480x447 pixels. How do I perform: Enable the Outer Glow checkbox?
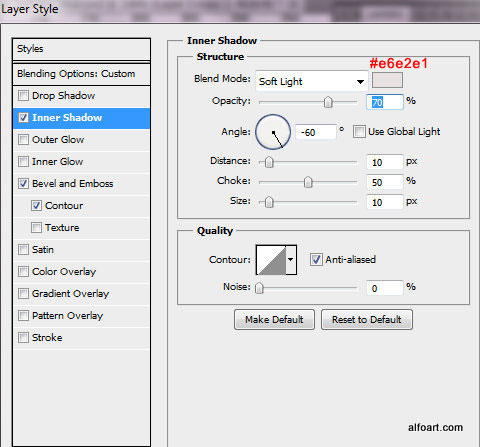(x=23, y=139)
